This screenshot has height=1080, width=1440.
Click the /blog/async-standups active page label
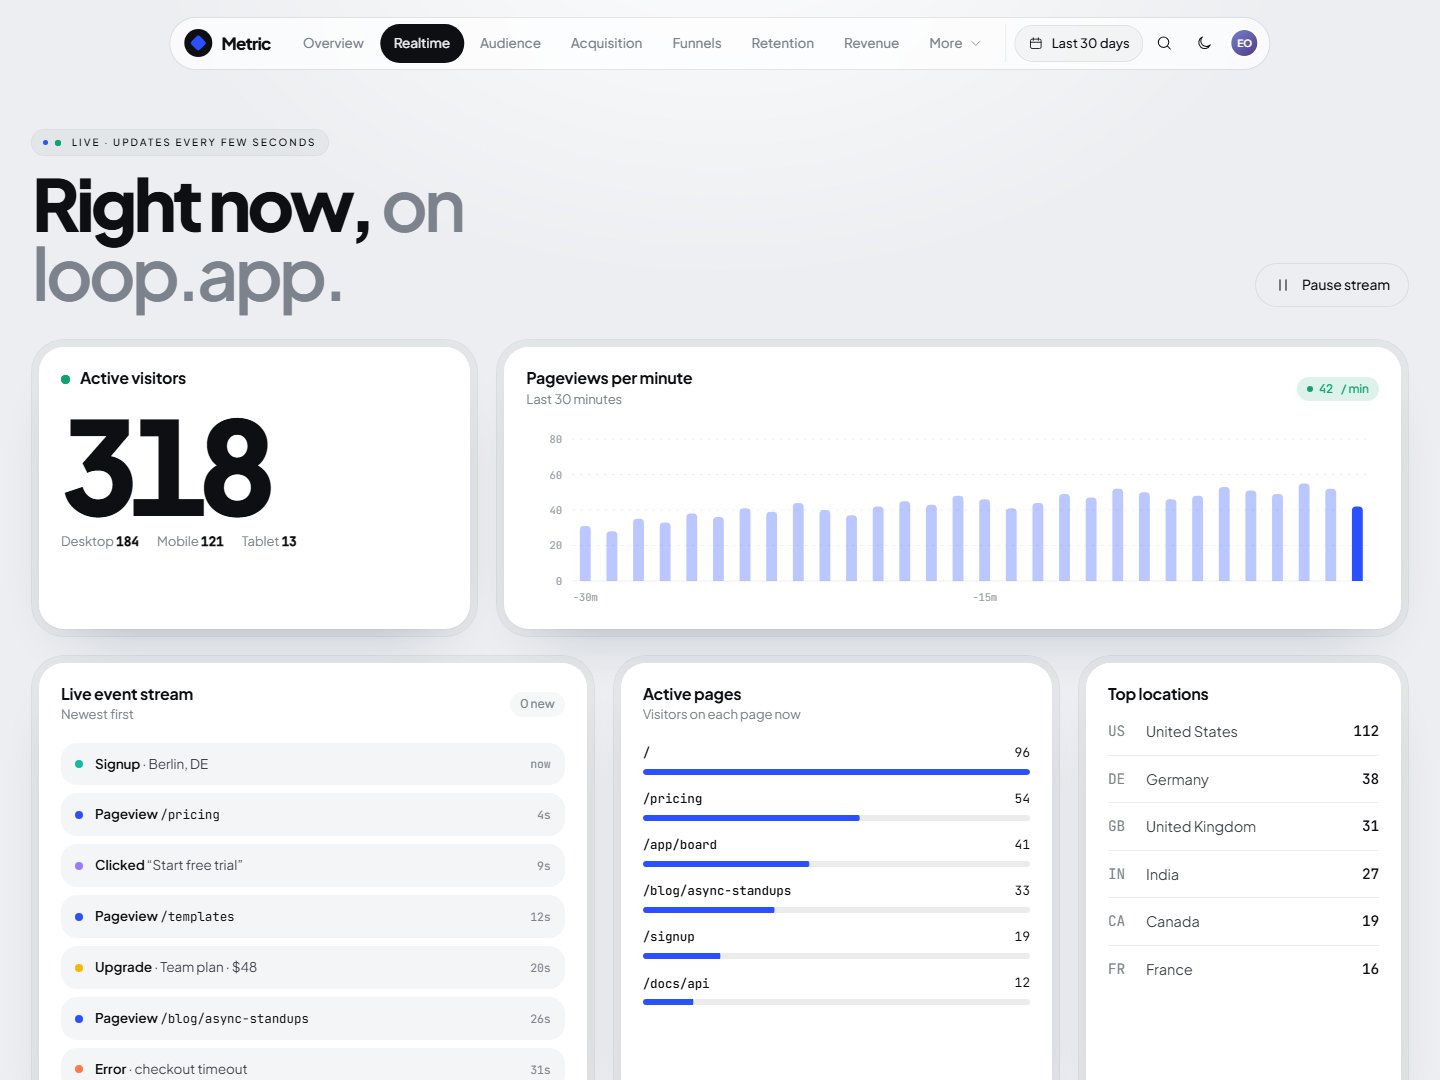pyautogui.click(x=717, y=891)
